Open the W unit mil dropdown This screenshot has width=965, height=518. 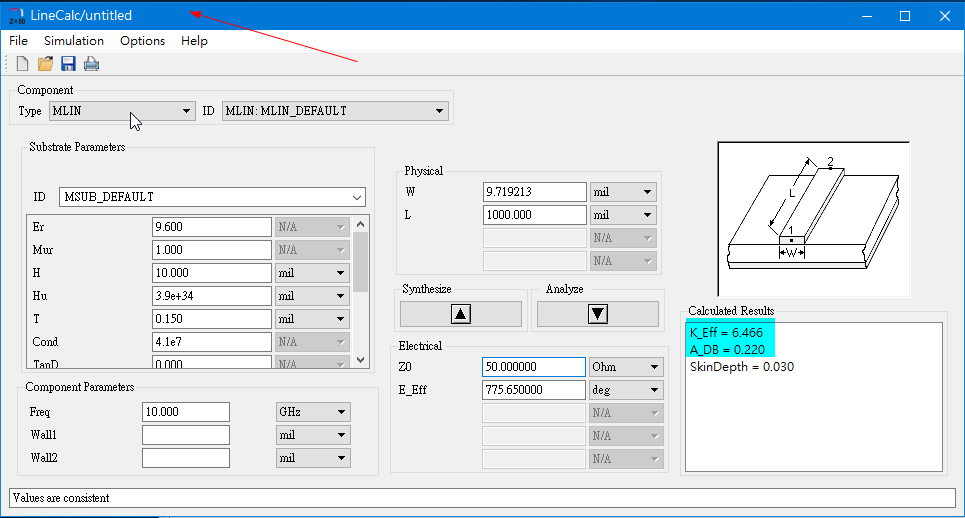point(623,192)
